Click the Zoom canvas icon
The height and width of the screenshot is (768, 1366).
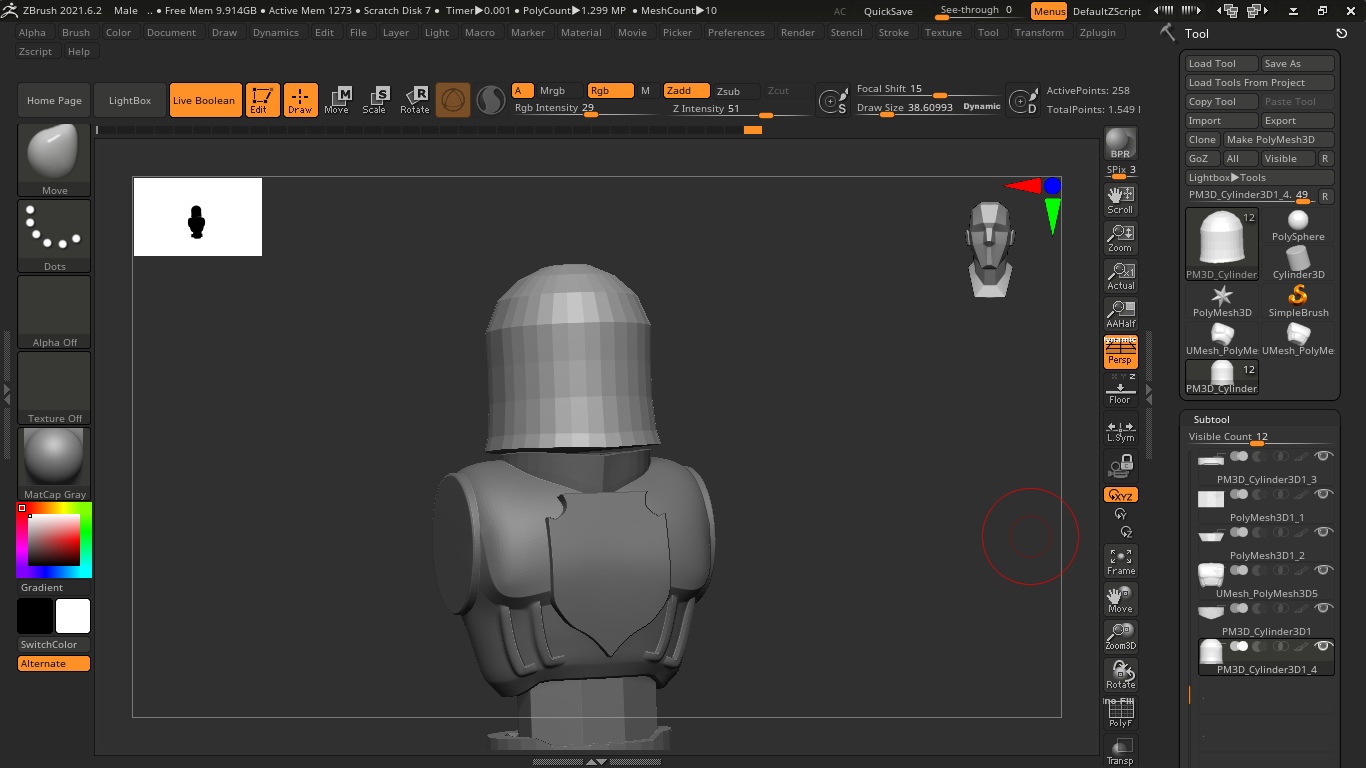[x=1120, y=238]
